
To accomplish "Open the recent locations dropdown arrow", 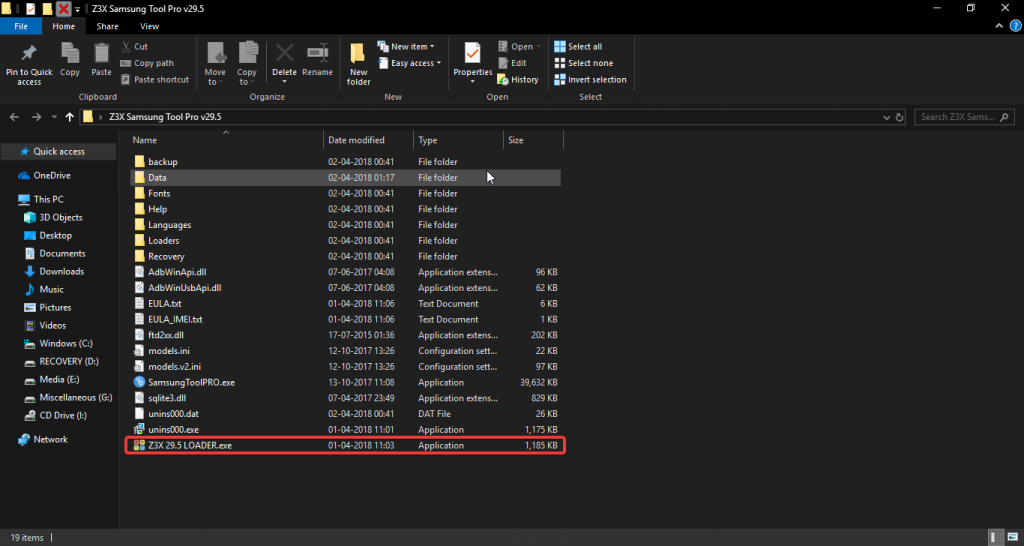I will (54, 118).
